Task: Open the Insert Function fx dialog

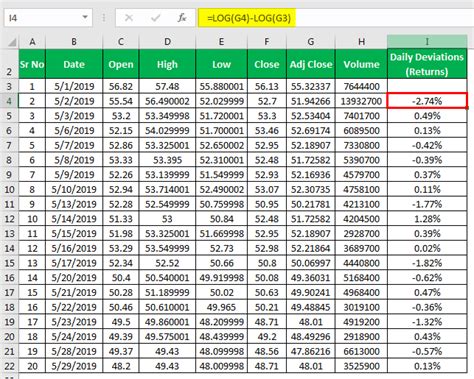Action: click(x=182, y=18)
